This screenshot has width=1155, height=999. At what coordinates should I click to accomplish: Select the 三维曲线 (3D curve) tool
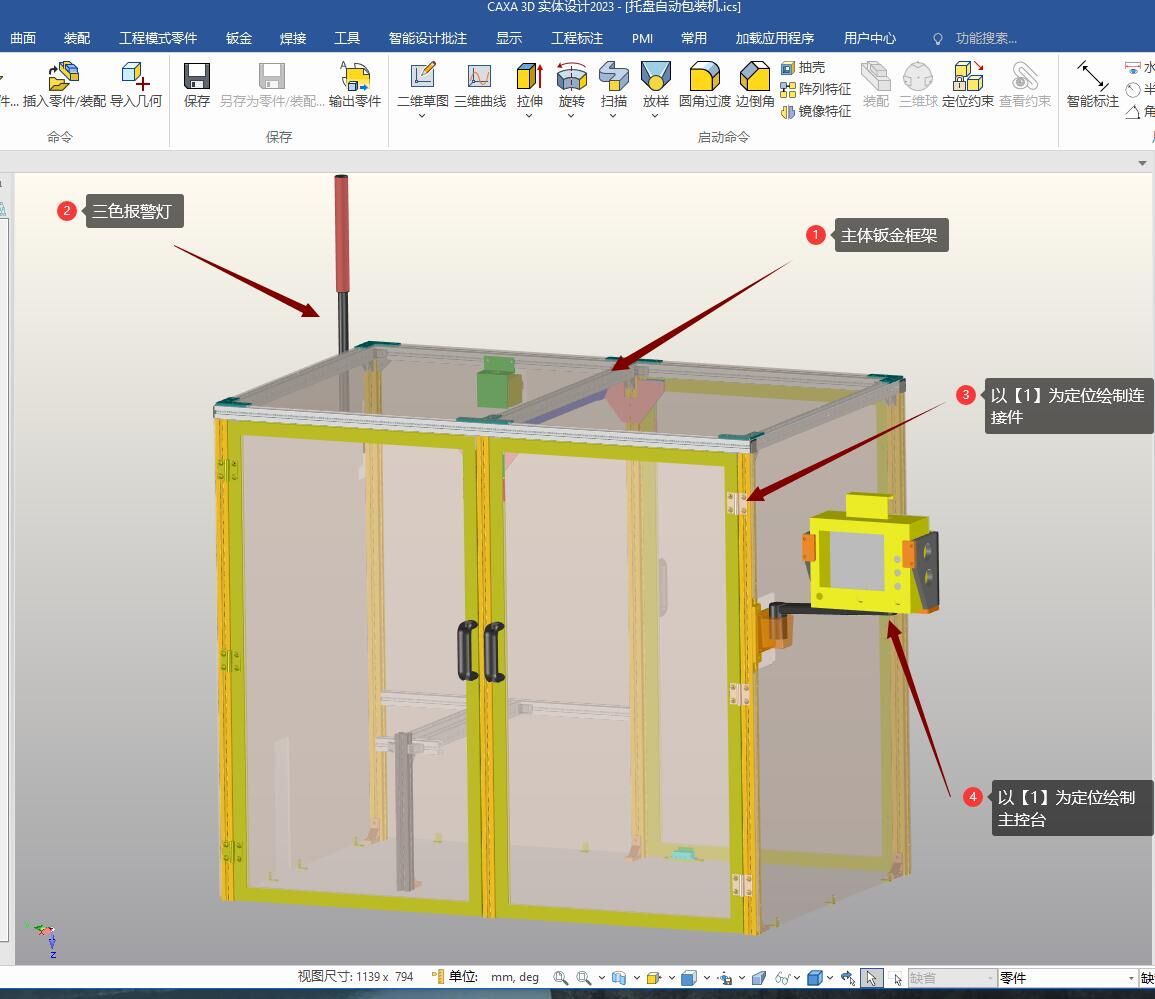(x=480, y=85)
